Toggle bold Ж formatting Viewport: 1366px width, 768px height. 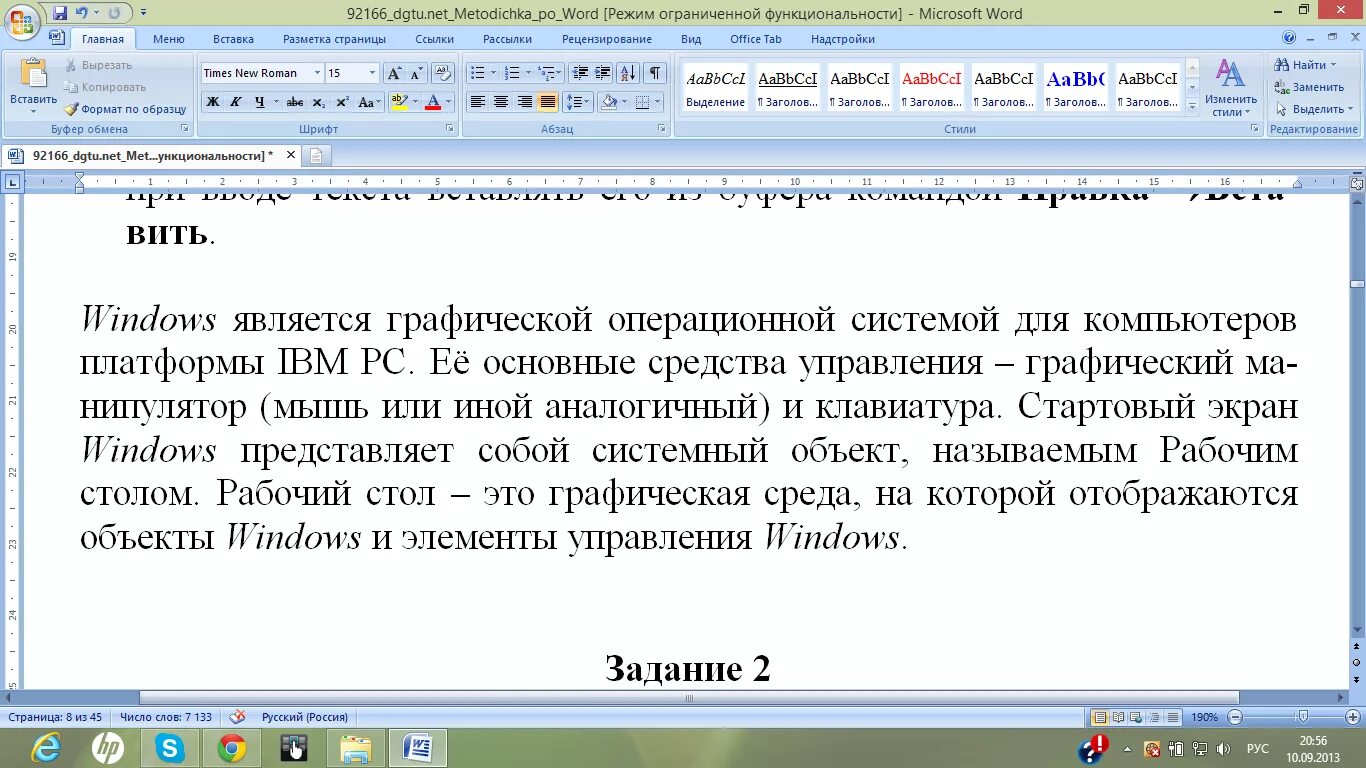pos(212,102)
